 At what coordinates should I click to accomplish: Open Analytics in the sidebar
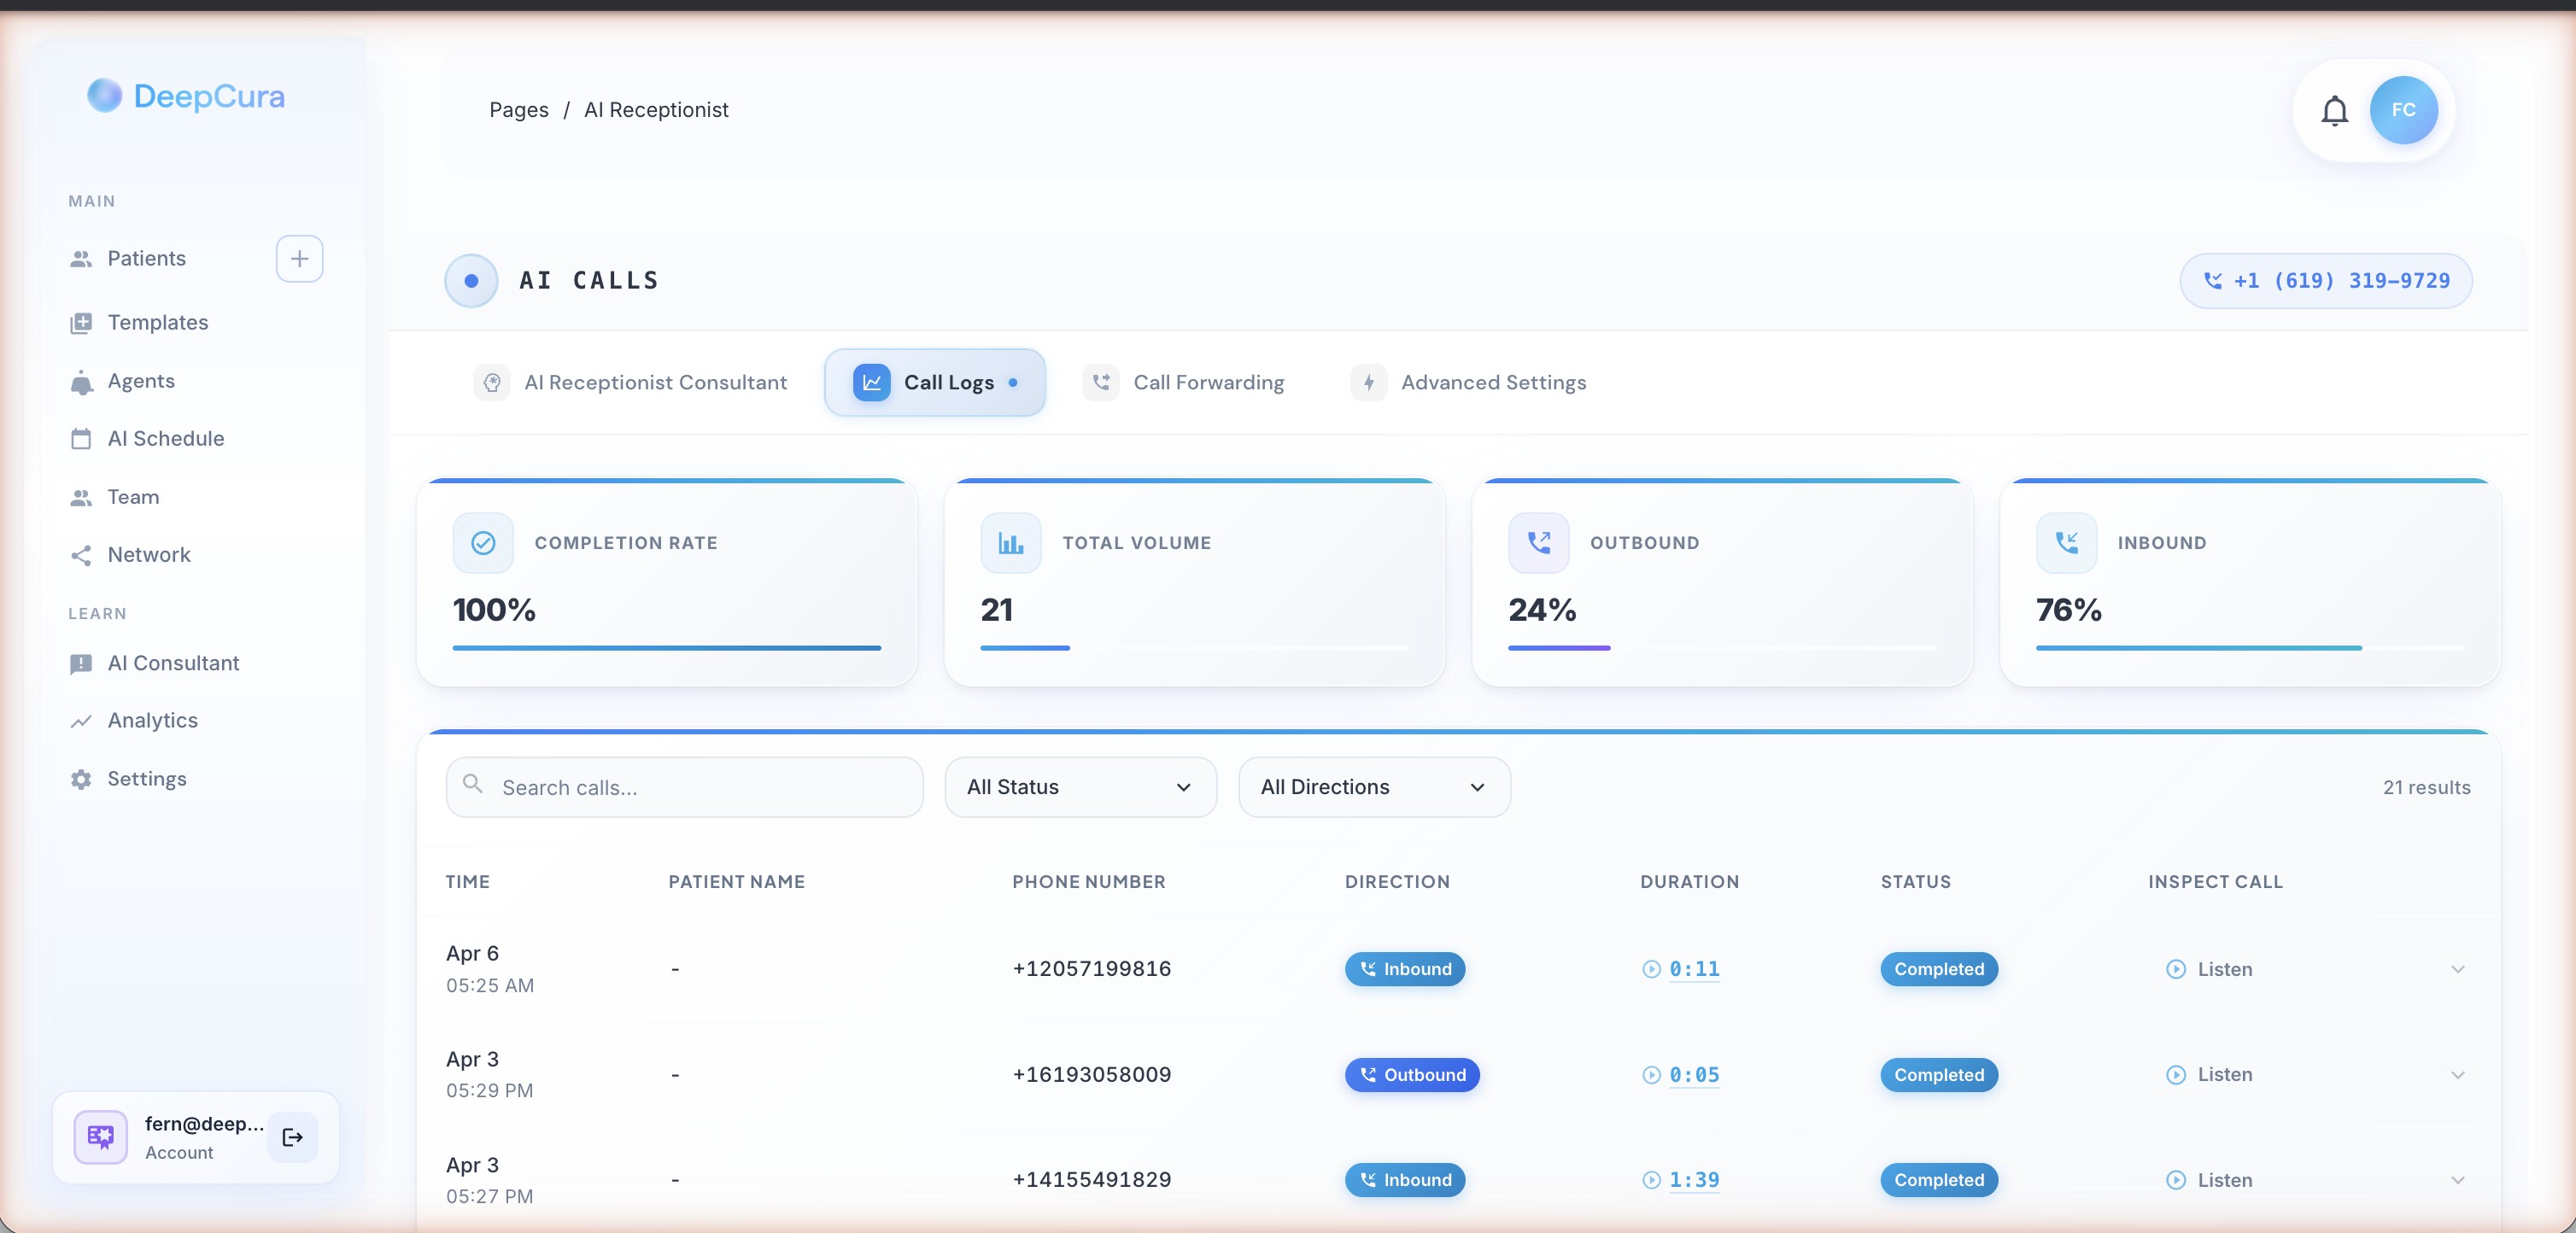coord(153,721)
